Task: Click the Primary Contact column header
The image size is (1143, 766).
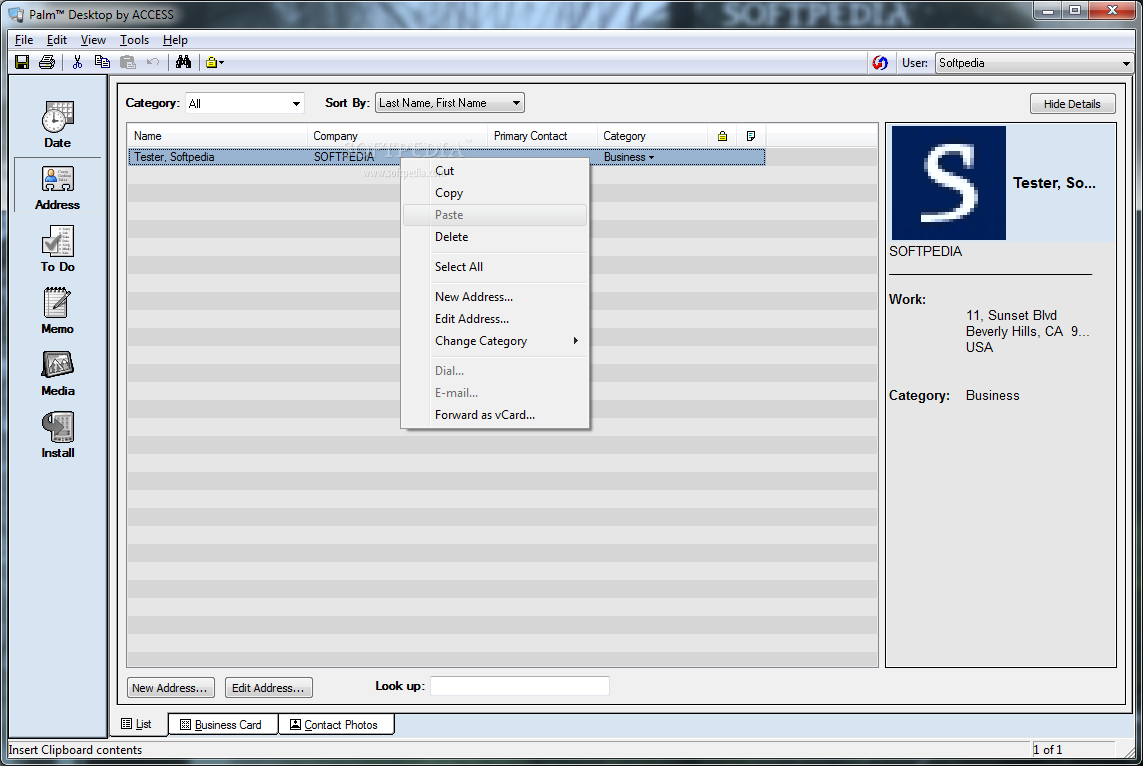Action: 542,136
